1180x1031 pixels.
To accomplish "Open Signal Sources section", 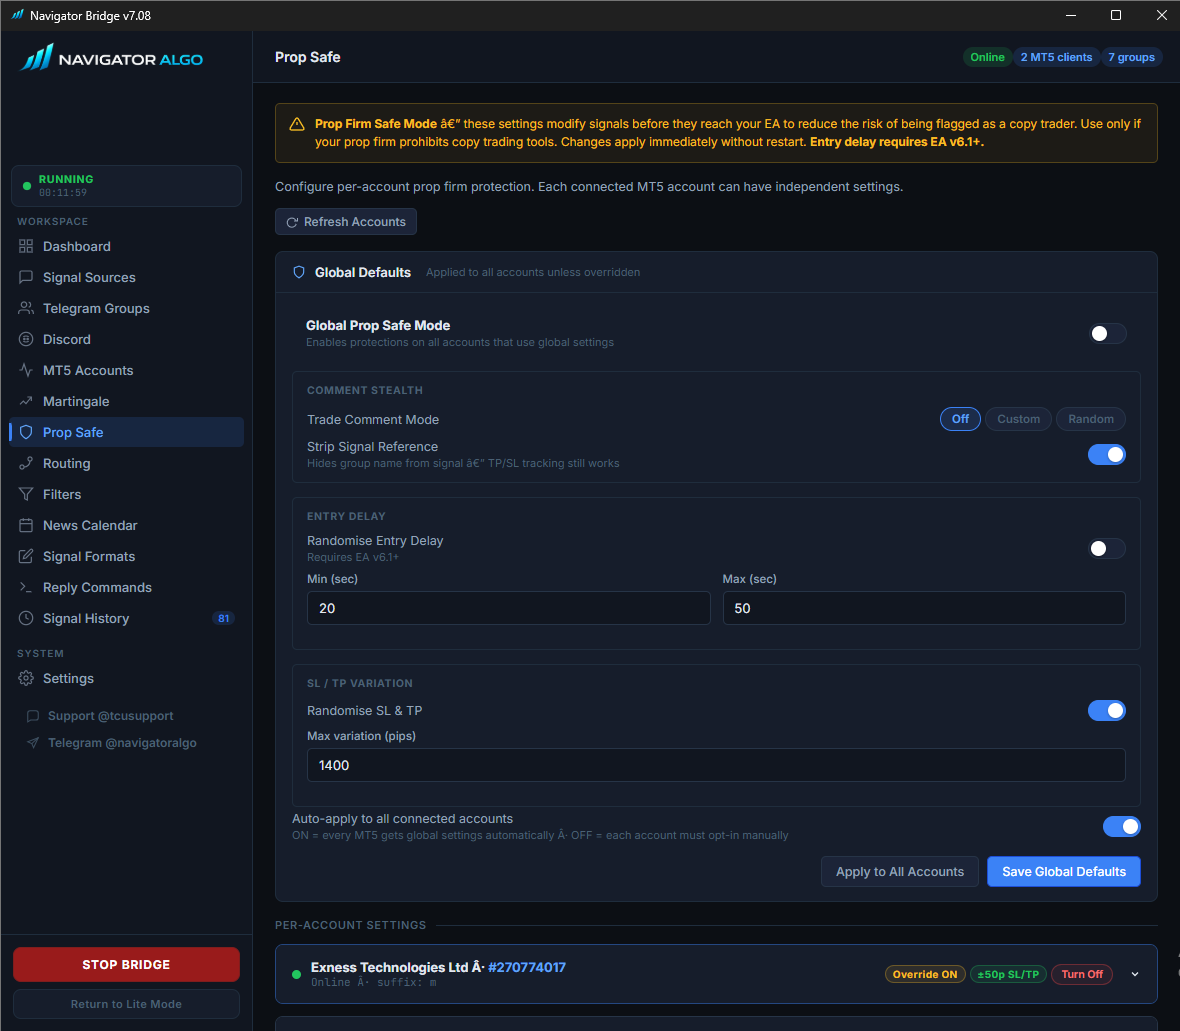I will click(126, 277).
